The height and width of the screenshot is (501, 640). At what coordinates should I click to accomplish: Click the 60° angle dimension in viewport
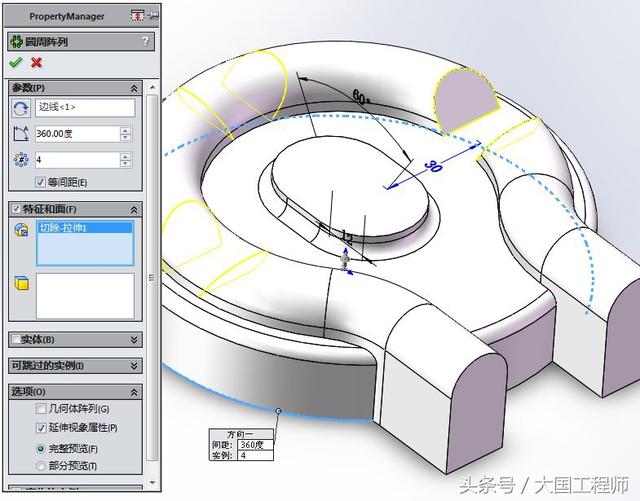[x=361, y=98]
